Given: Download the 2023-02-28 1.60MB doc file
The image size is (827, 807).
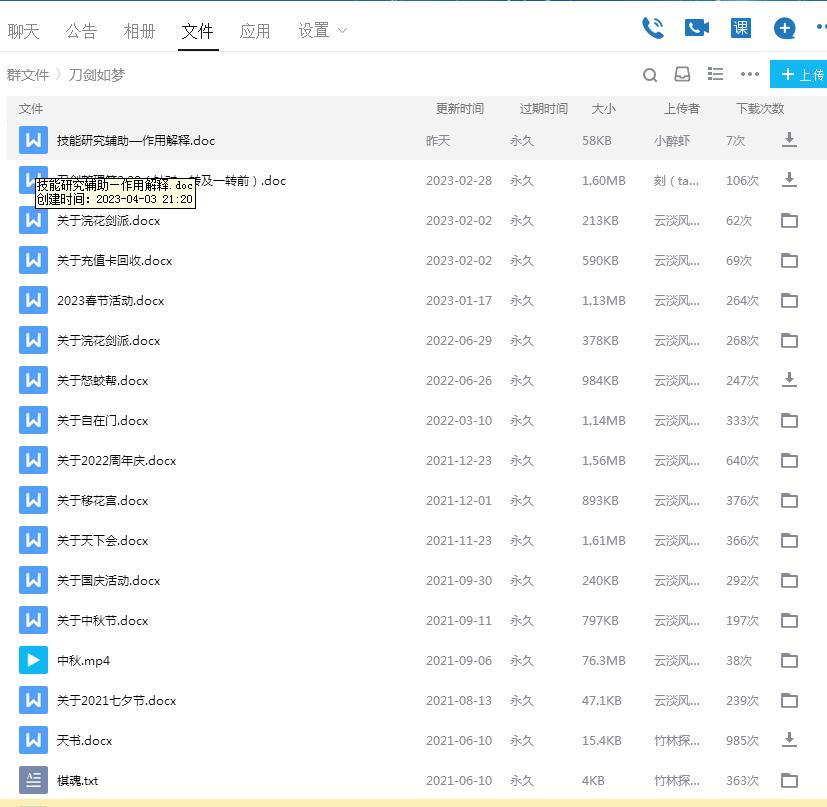Looking at the screenshot, I should coord(789,180).
